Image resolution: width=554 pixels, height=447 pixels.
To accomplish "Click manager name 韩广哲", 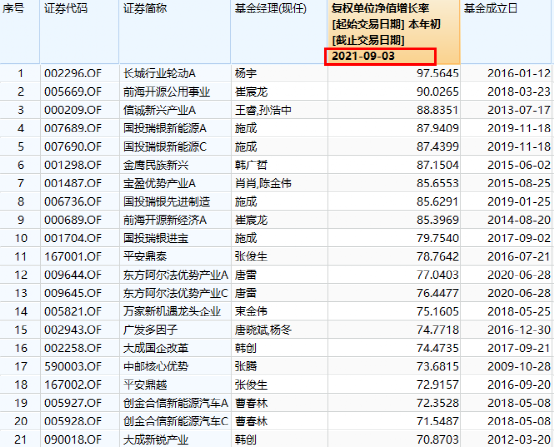I will pyautogui.click(x=251, y=165).
